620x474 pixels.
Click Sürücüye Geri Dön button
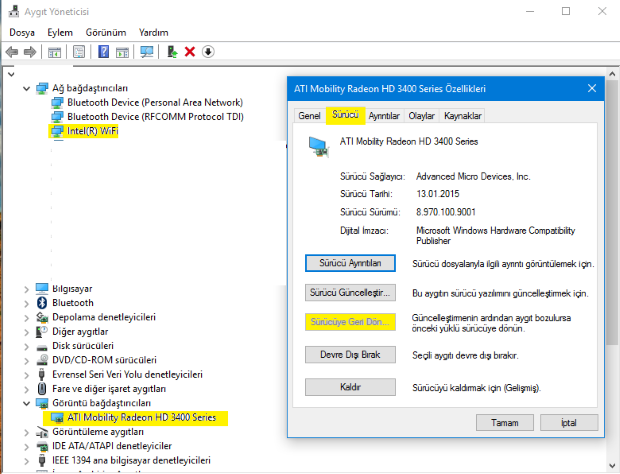(350, 322)
